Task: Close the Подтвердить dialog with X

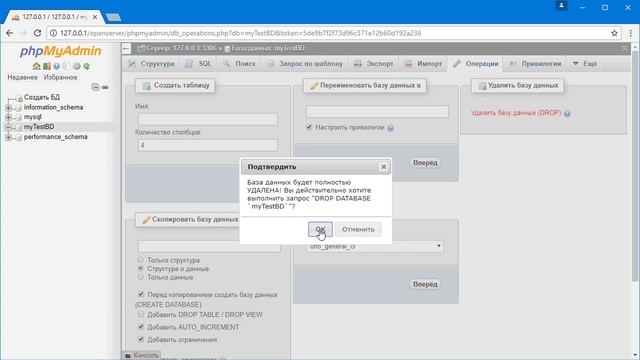Action: [x=383, y=167]
